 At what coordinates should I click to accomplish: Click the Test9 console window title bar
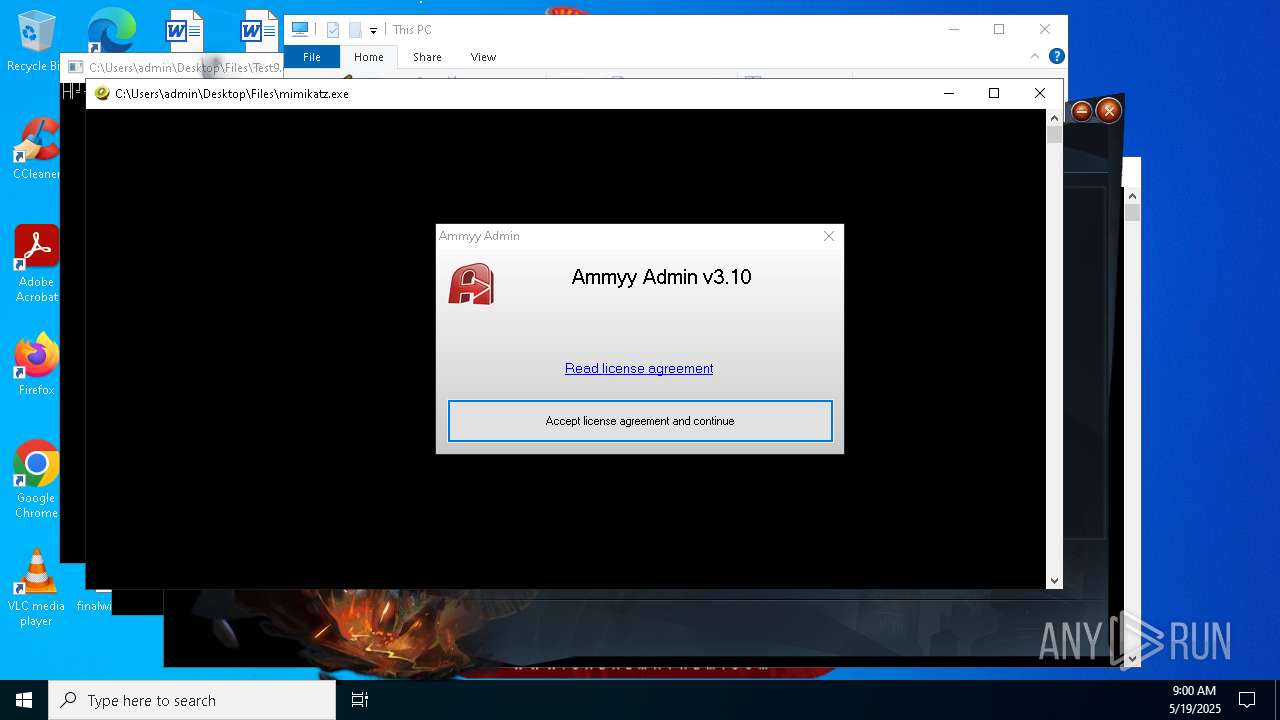pos(172,68)
